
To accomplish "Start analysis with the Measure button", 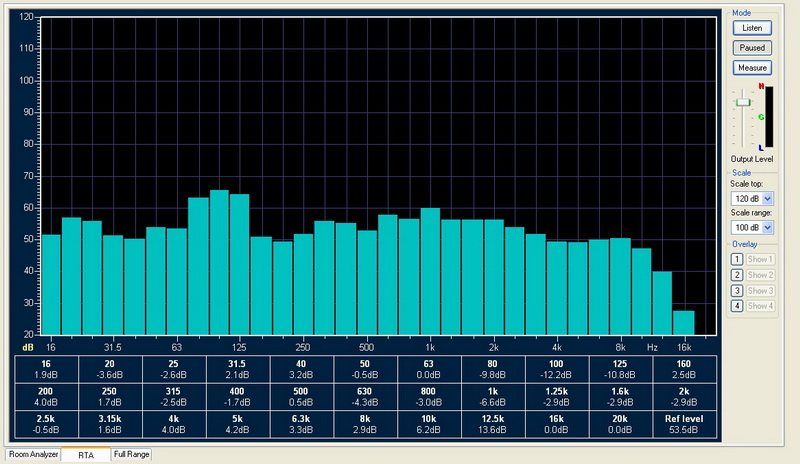I will (752, 68).
